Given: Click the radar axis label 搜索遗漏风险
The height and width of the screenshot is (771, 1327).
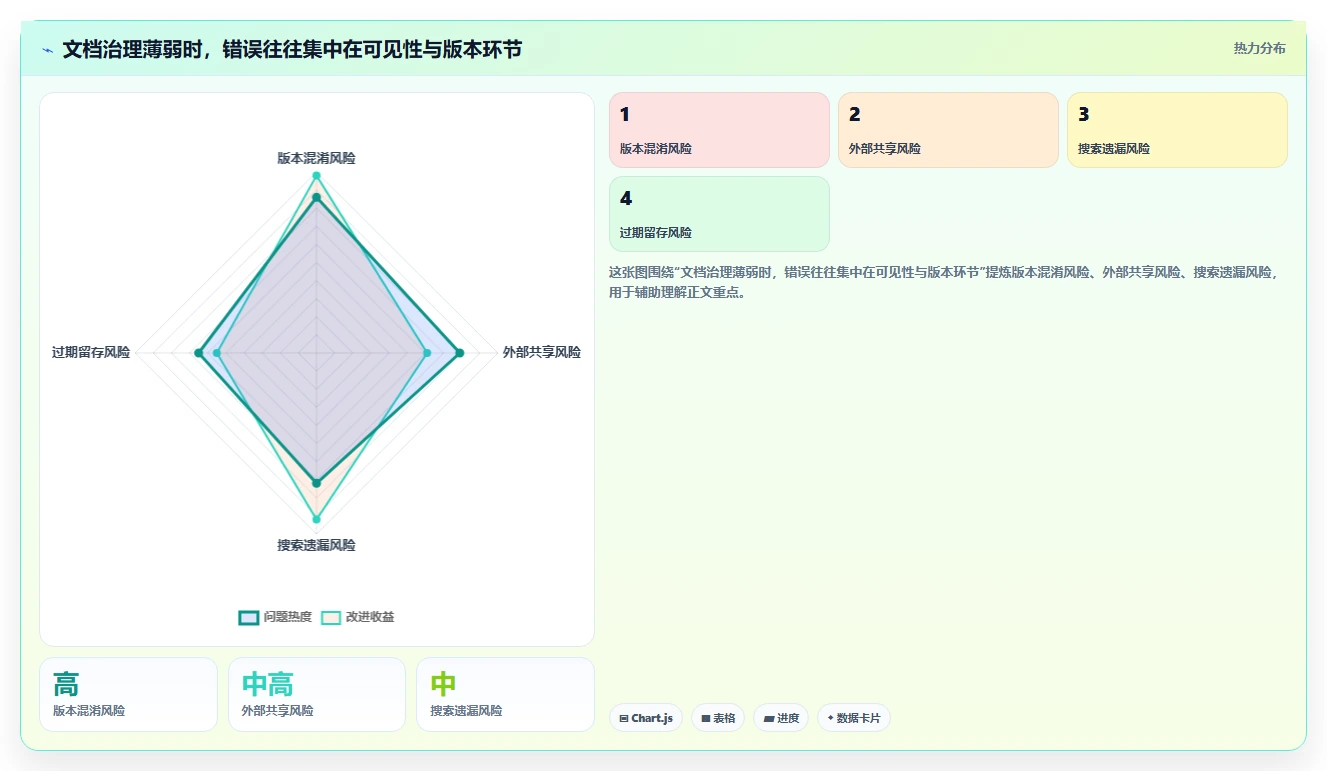Looking at the screenshot, I should [x=316, y=545].
